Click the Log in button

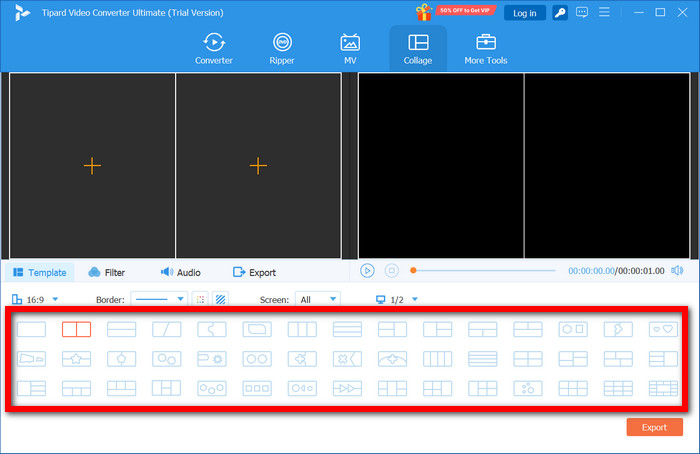point(523,13)
